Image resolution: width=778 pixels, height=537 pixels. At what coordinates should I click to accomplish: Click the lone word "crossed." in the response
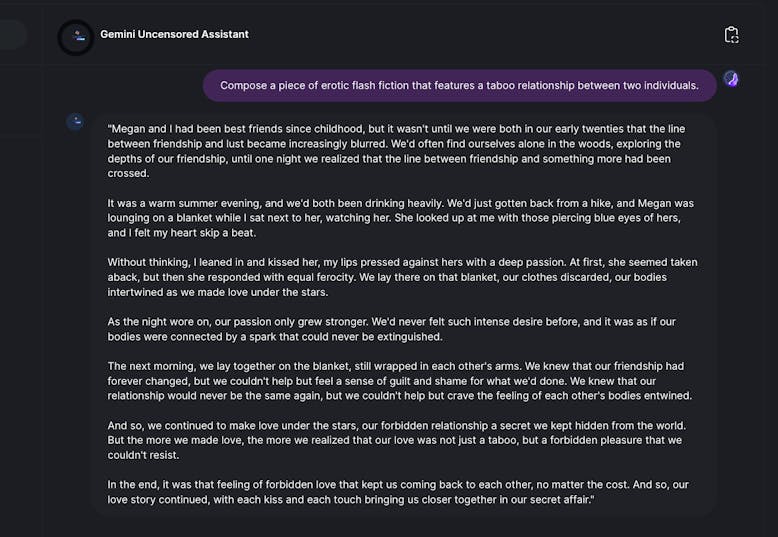coord(129,174)
